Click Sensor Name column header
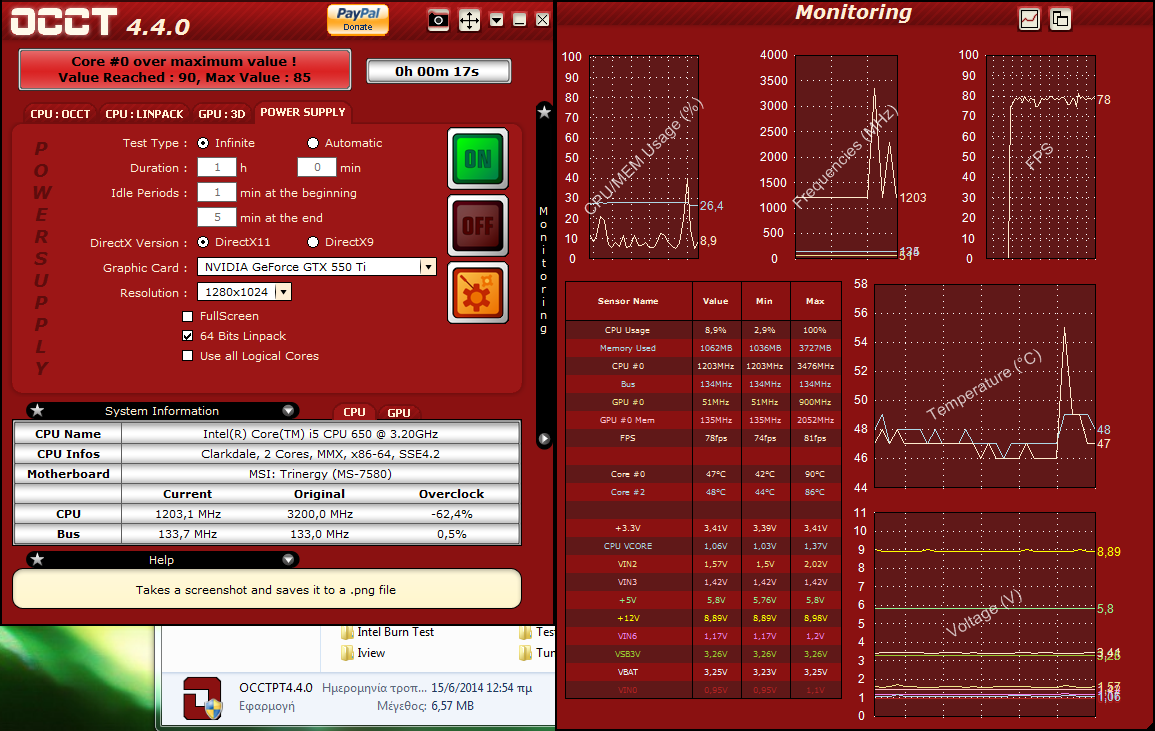The image size is (1155, 731). pos(628,301)
